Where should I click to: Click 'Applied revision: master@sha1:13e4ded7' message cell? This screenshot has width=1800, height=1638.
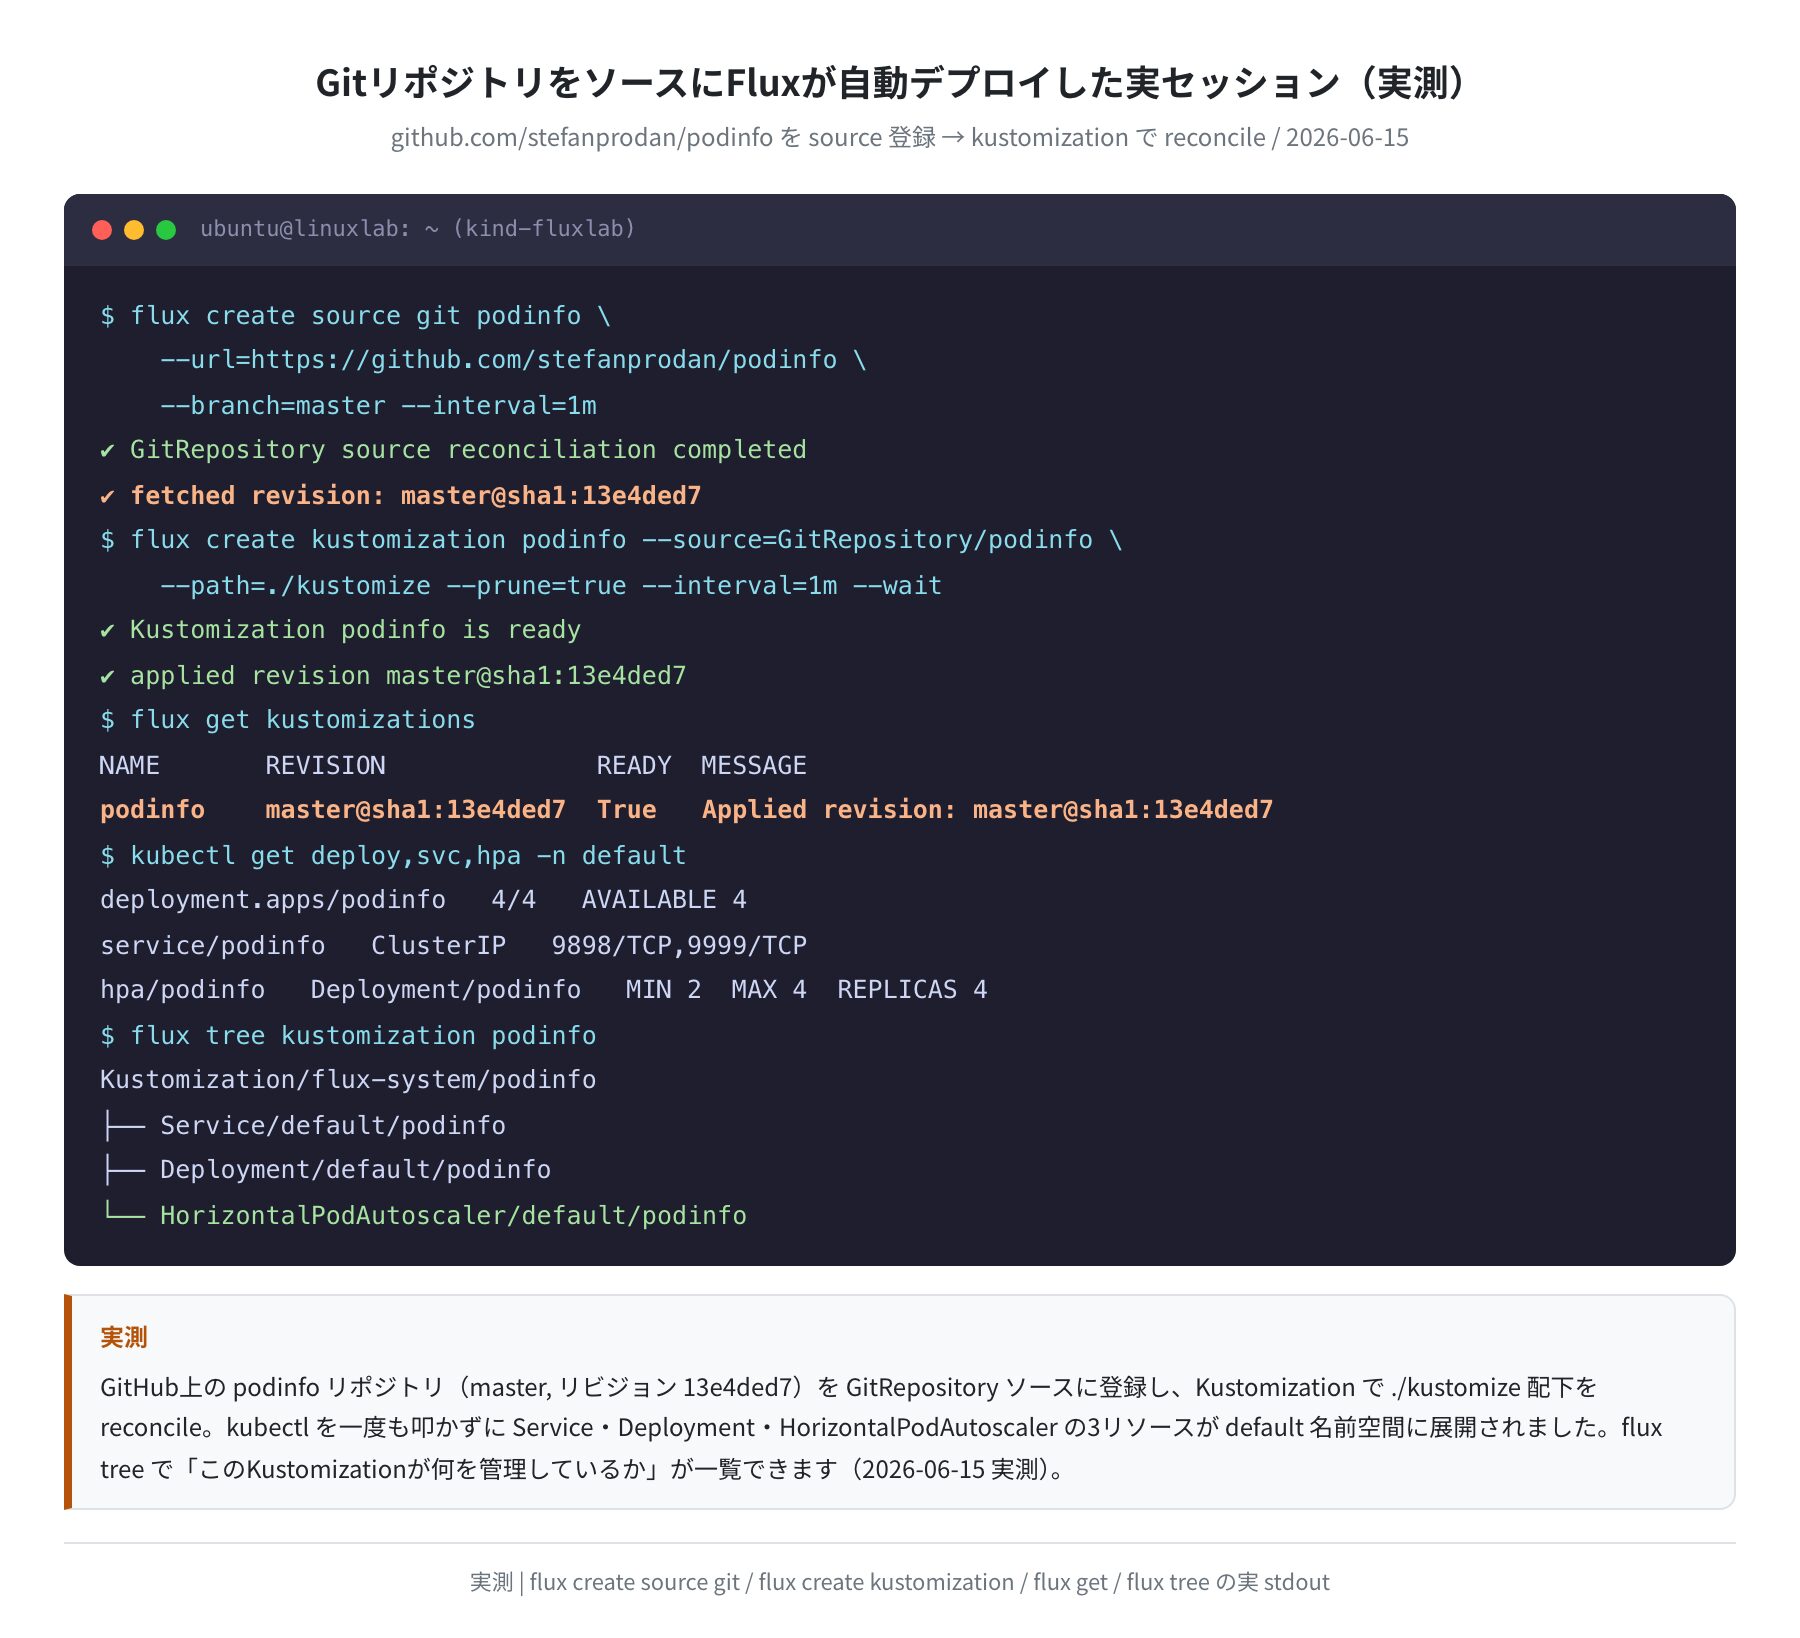pyautogui.click(x=987, y=810)
